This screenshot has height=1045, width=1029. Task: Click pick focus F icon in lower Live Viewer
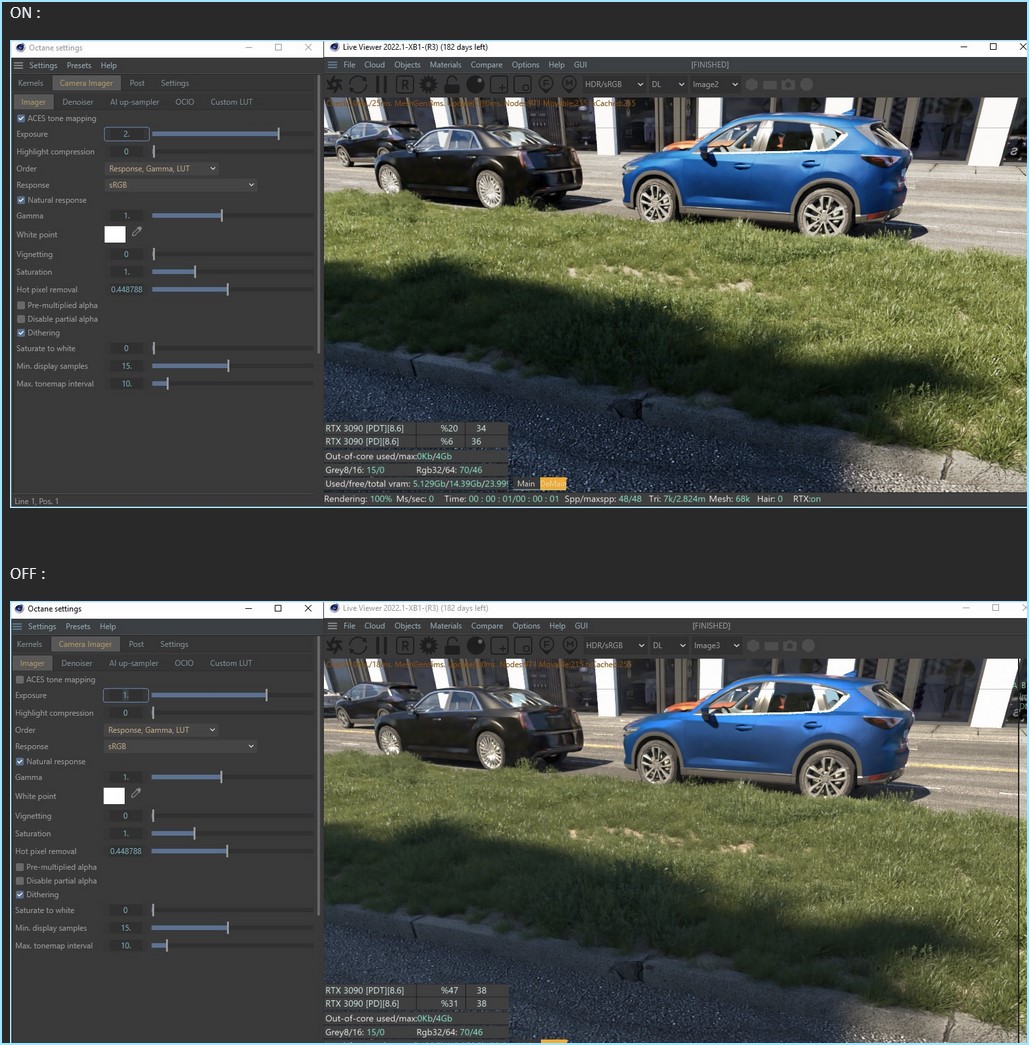tap(546, 645)
